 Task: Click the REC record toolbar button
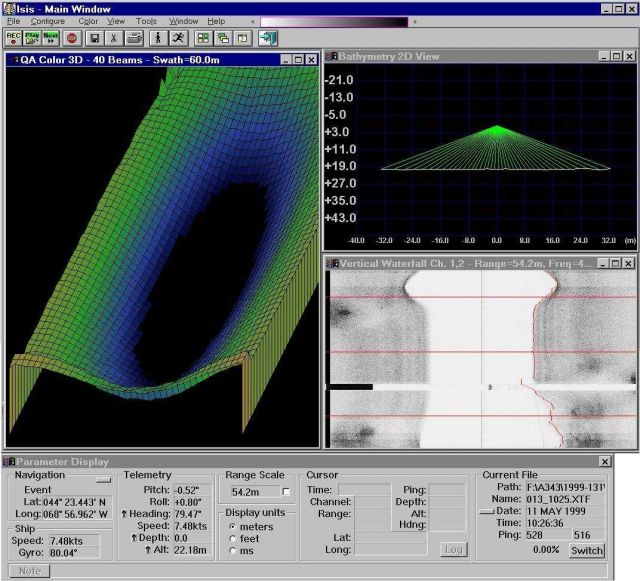(x=13, y=38)
